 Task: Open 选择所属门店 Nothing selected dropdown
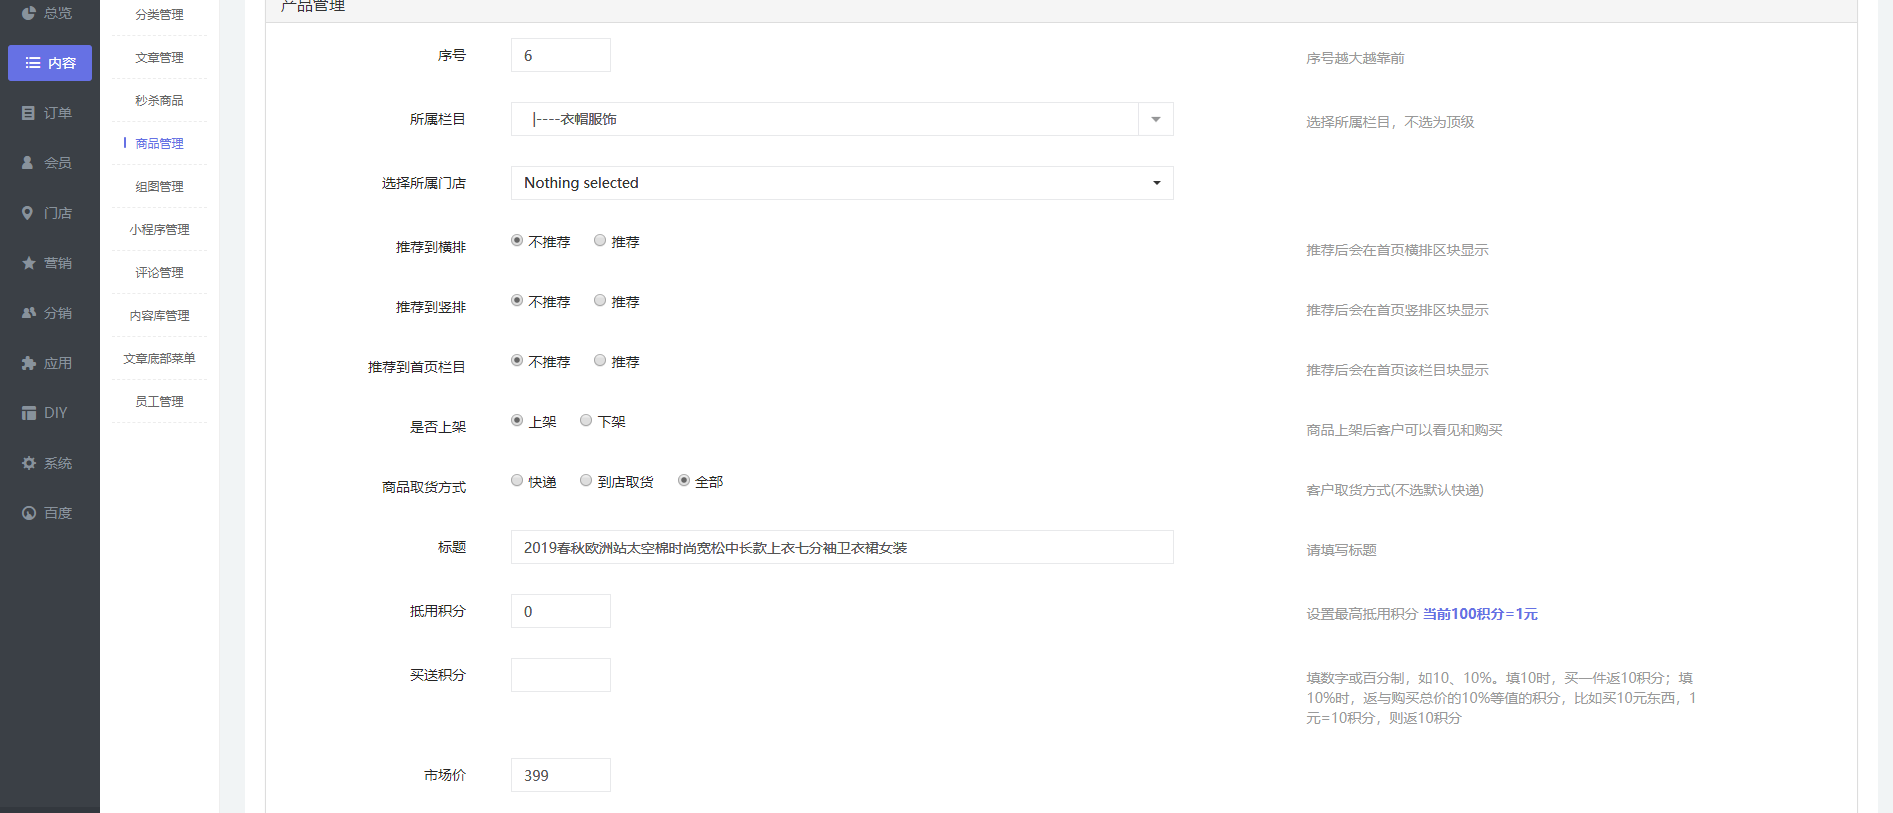[x=842, y=183]
